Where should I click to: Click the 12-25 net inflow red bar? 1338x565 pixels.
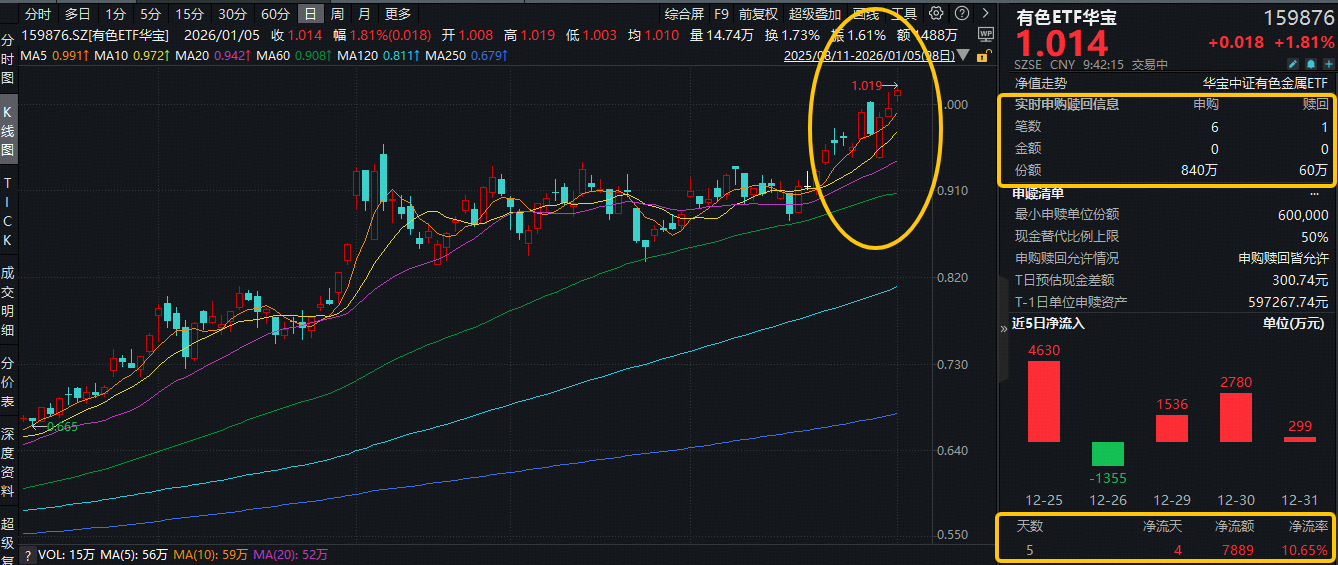point(1043,401)
